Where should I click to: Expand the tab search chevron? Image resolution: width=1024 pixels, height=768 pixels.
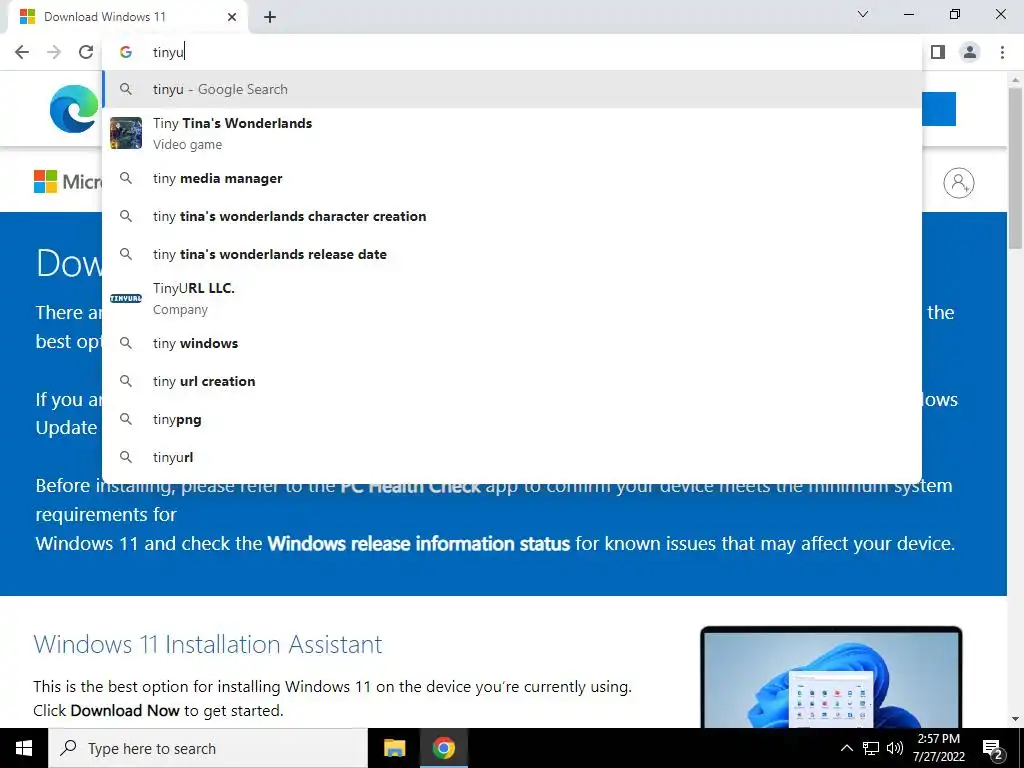[863, 14]
